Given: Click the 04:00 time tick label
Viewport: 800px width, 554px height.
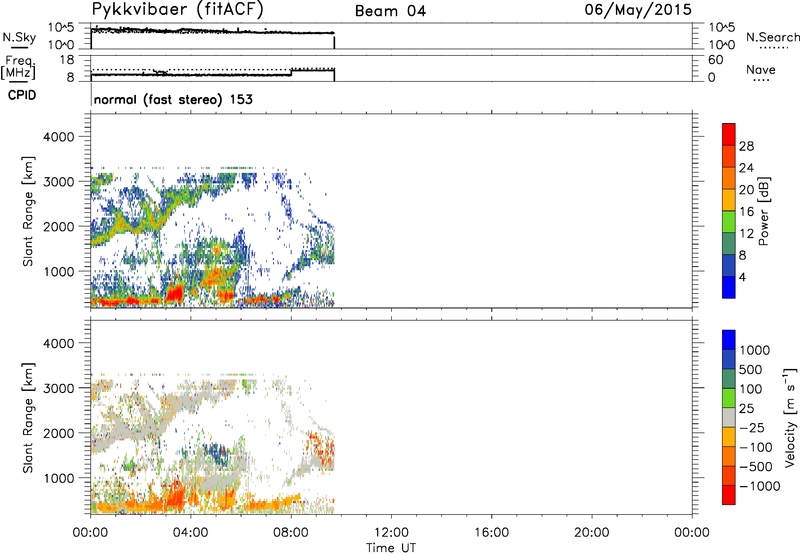Looking at the screenshot, I should 191,533.
